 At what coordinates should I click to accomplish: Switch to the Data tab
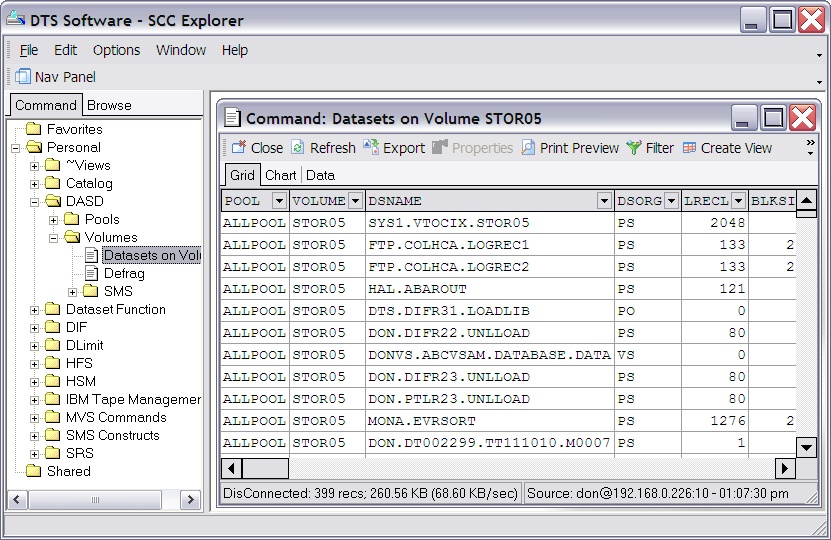pos(320,175)
